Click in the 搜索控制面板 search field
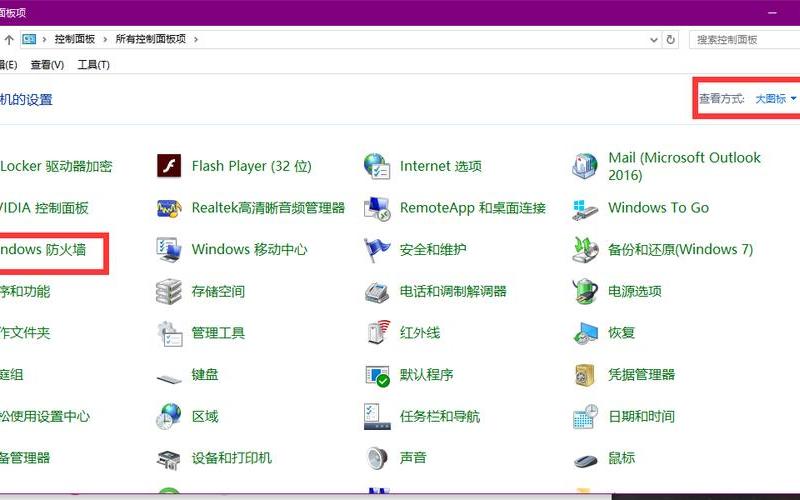This screenshot has width=800, height=500. pyautogui.click(x=744, y=40)
